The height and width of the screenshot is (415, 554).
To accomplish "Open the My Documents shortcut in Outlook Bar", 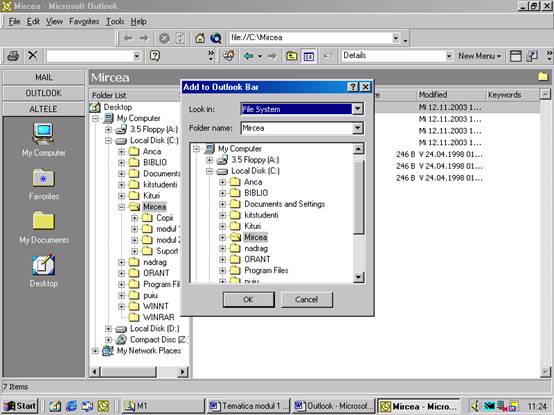I will [44, 228].
